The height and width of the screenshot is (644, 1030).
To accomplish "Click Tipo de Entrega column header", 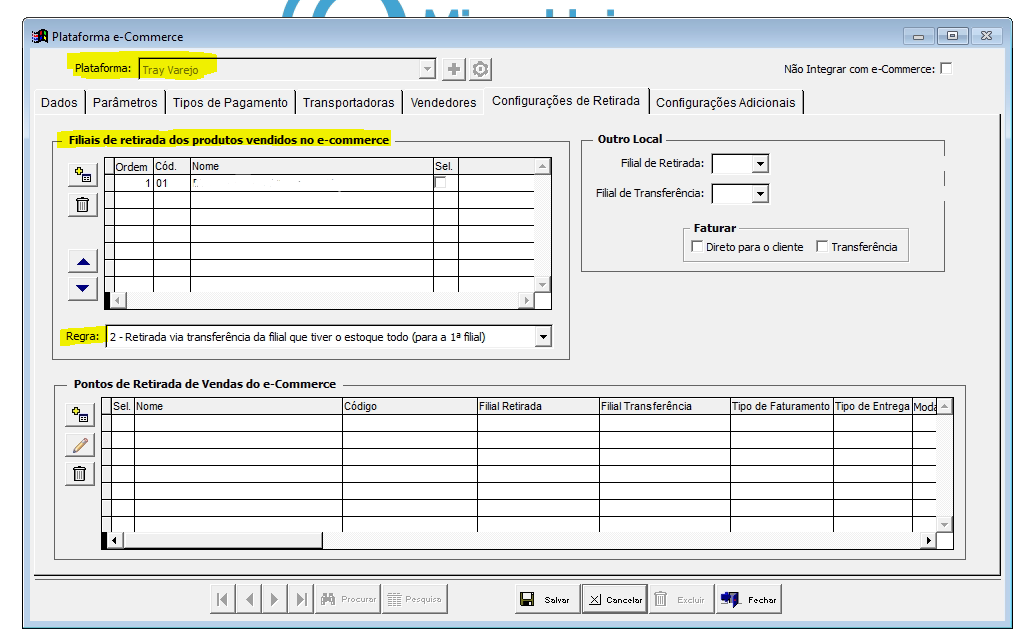I will [x=873, y=406].
